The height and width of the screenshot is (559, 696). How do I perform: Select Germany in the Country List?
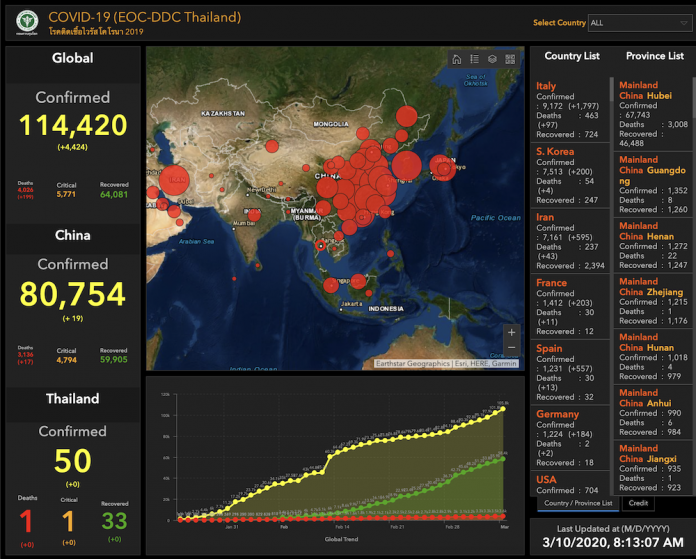pos(570,438)
